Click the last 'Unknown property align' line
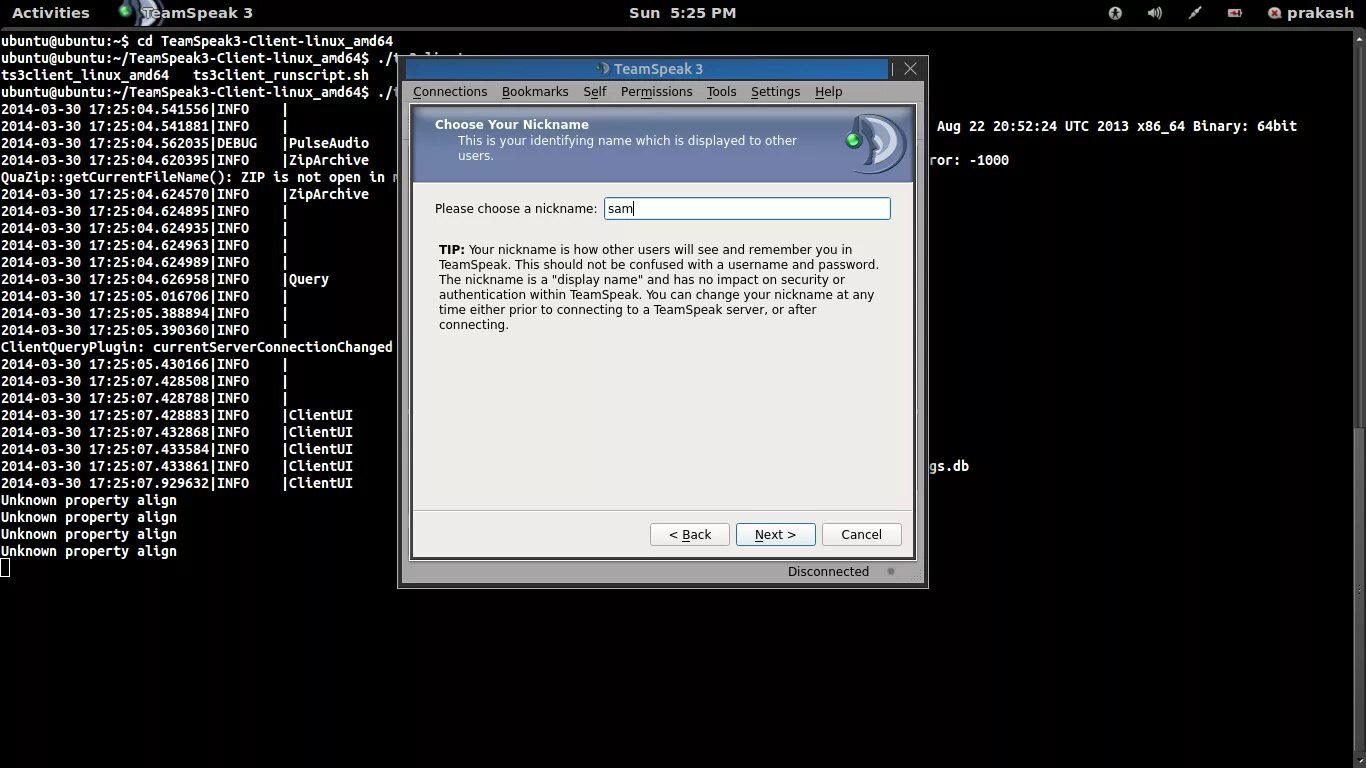This screenshot has width=1366, height=768. click(89, 551)
